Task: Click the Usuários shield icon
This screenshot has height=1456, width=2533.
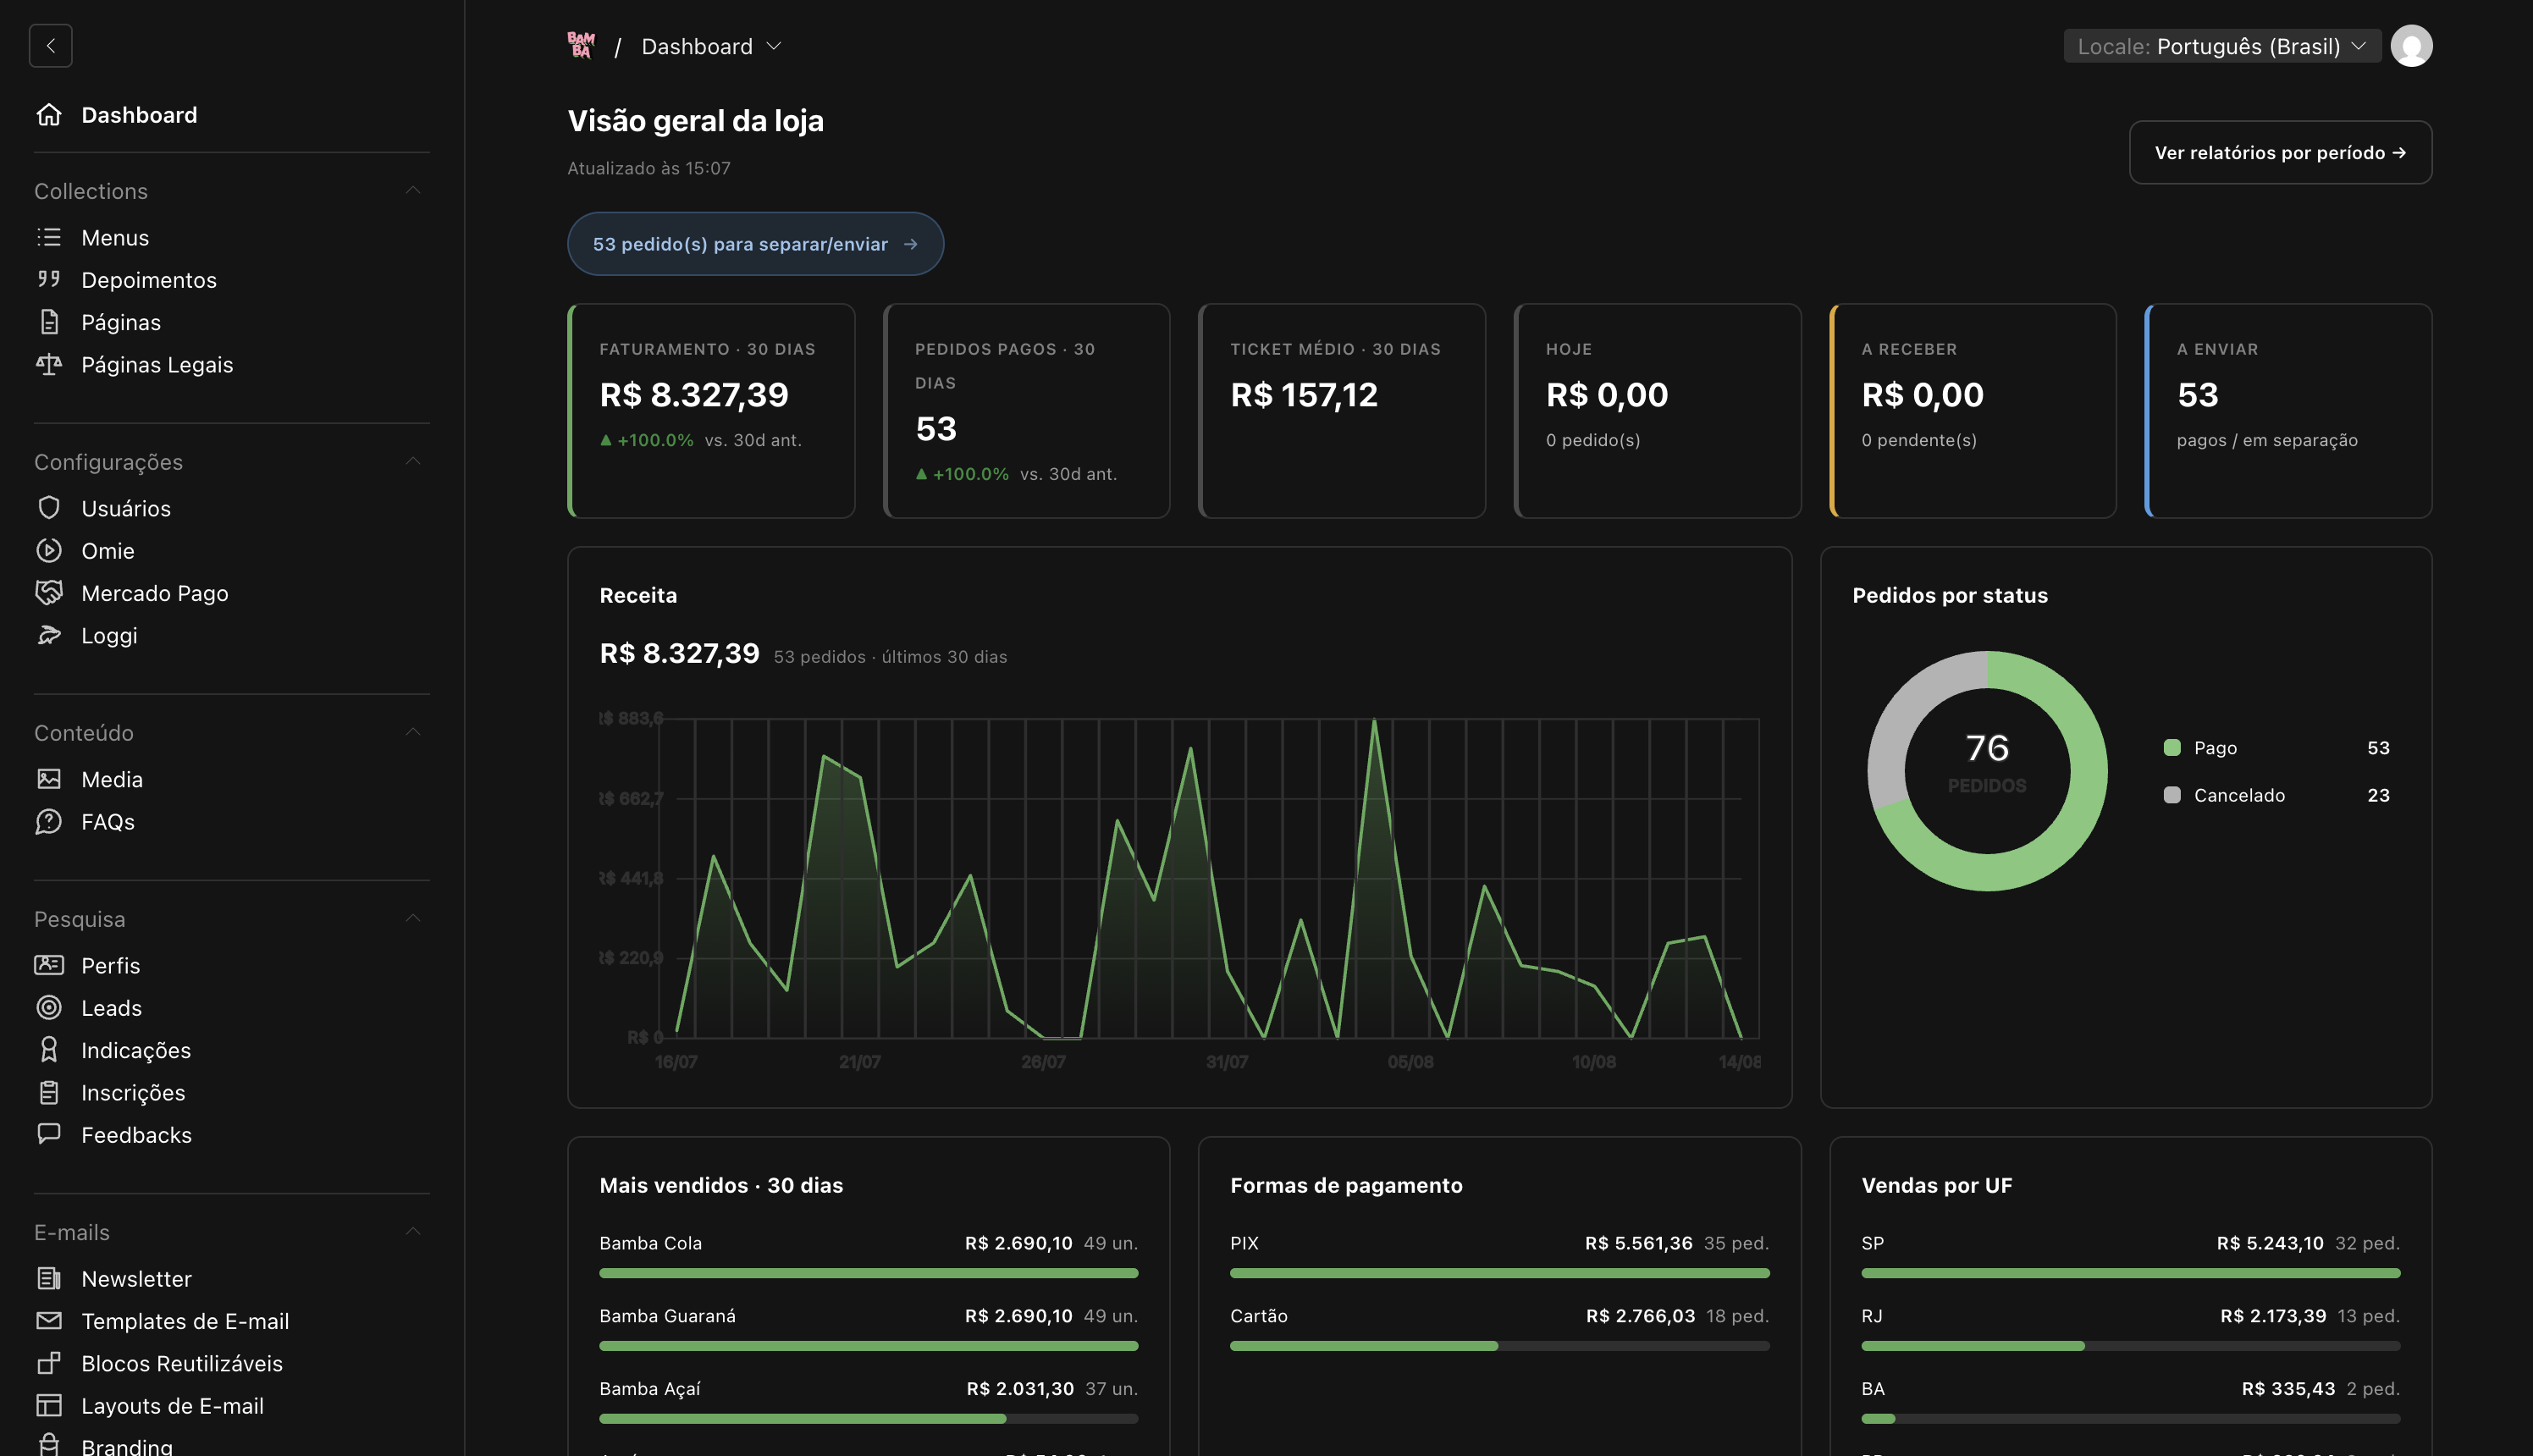Action: click(x=49, y=508)
